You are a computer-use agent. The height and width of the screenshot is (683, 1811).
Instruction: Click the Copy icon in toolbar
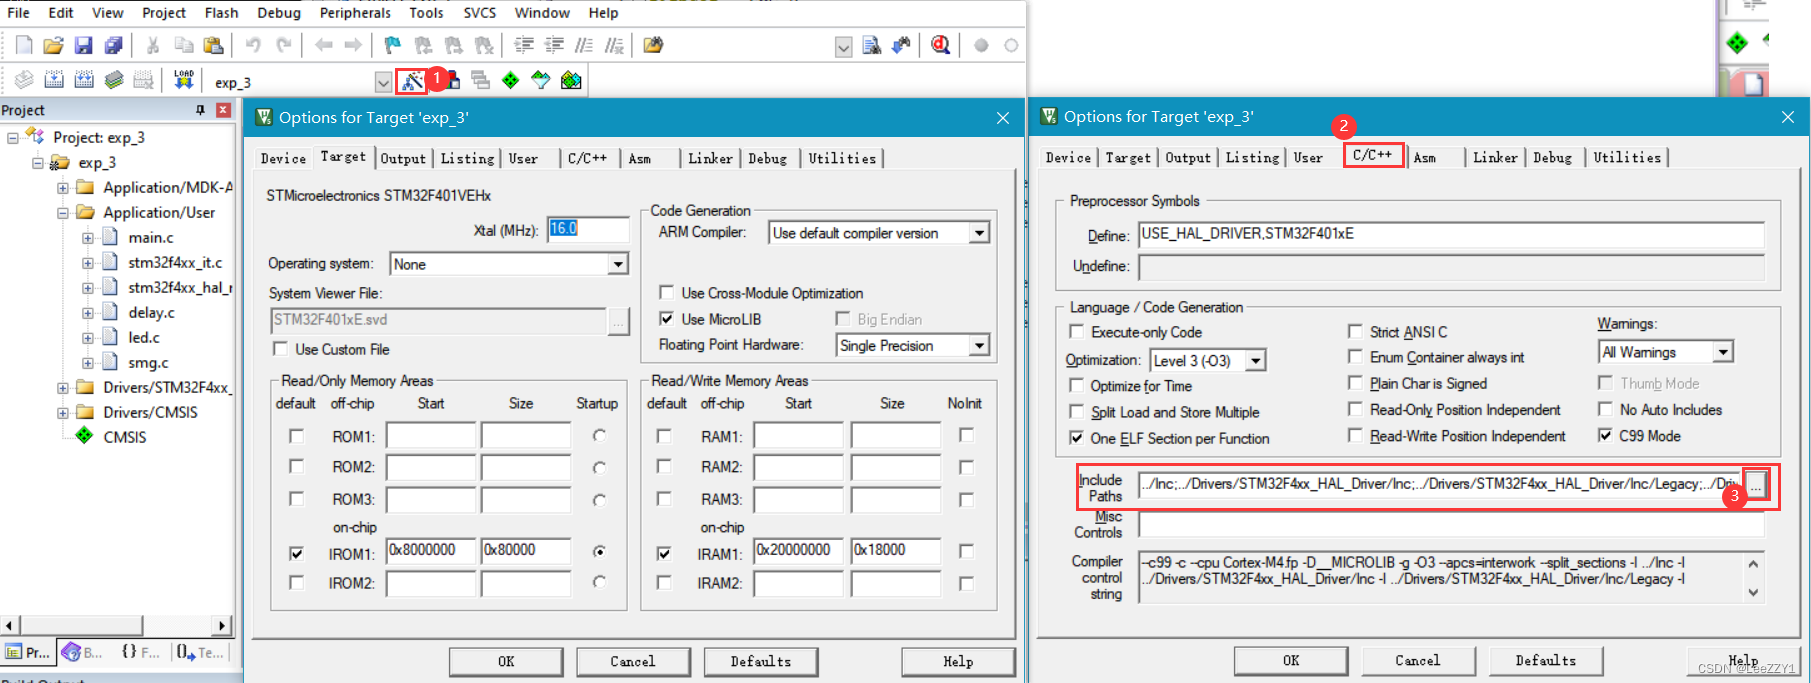click(184, 45)
